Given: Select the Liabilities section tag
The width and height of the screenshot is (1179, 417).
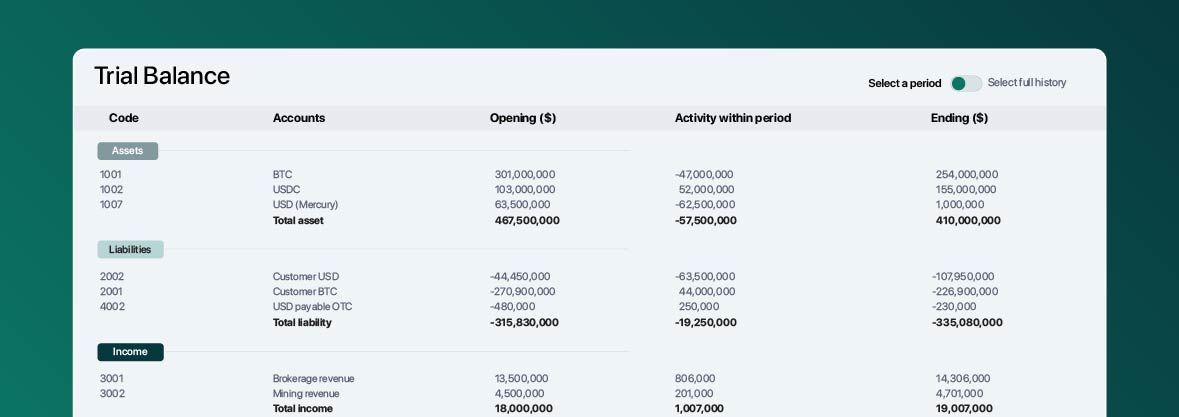Looking at the screenshot, I should (x=130, y=250).
